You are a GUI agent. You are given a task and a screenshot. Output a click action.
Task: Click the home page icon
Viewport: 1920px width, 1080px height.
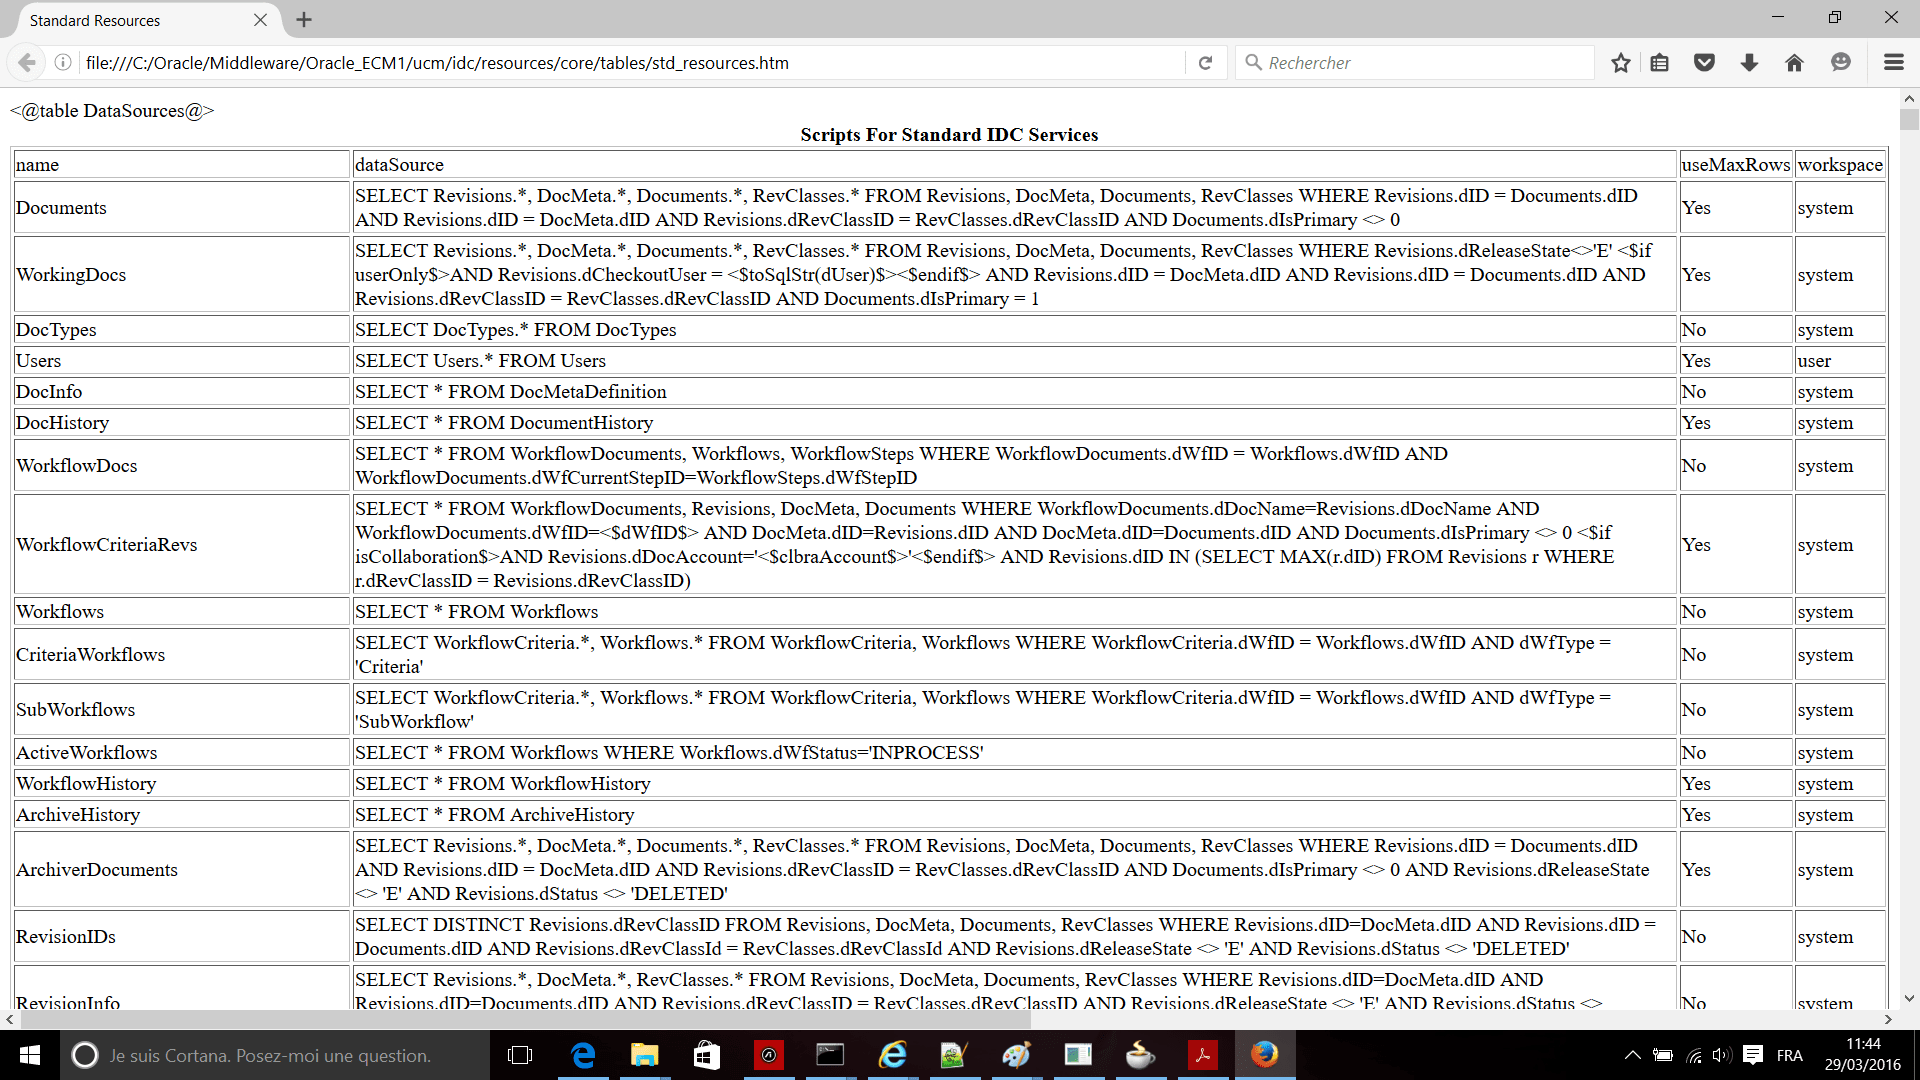point(1794,63)
